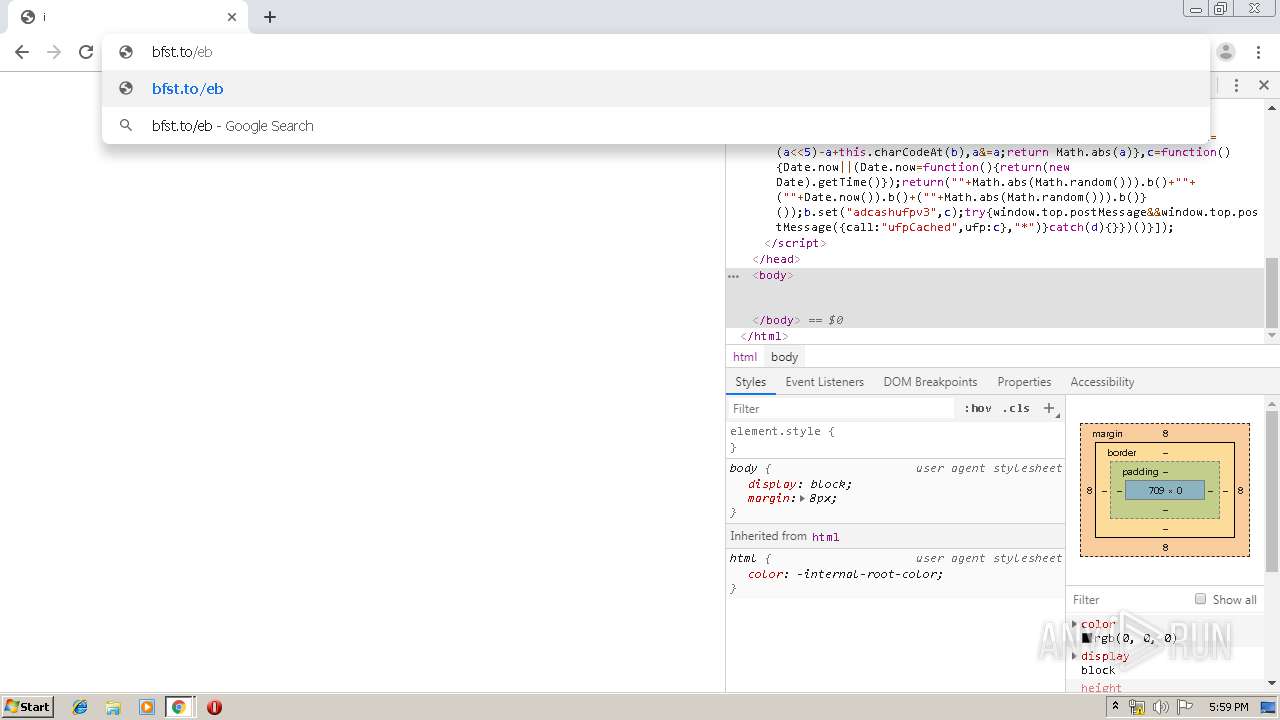Switch to the Properties tab

1024,382
